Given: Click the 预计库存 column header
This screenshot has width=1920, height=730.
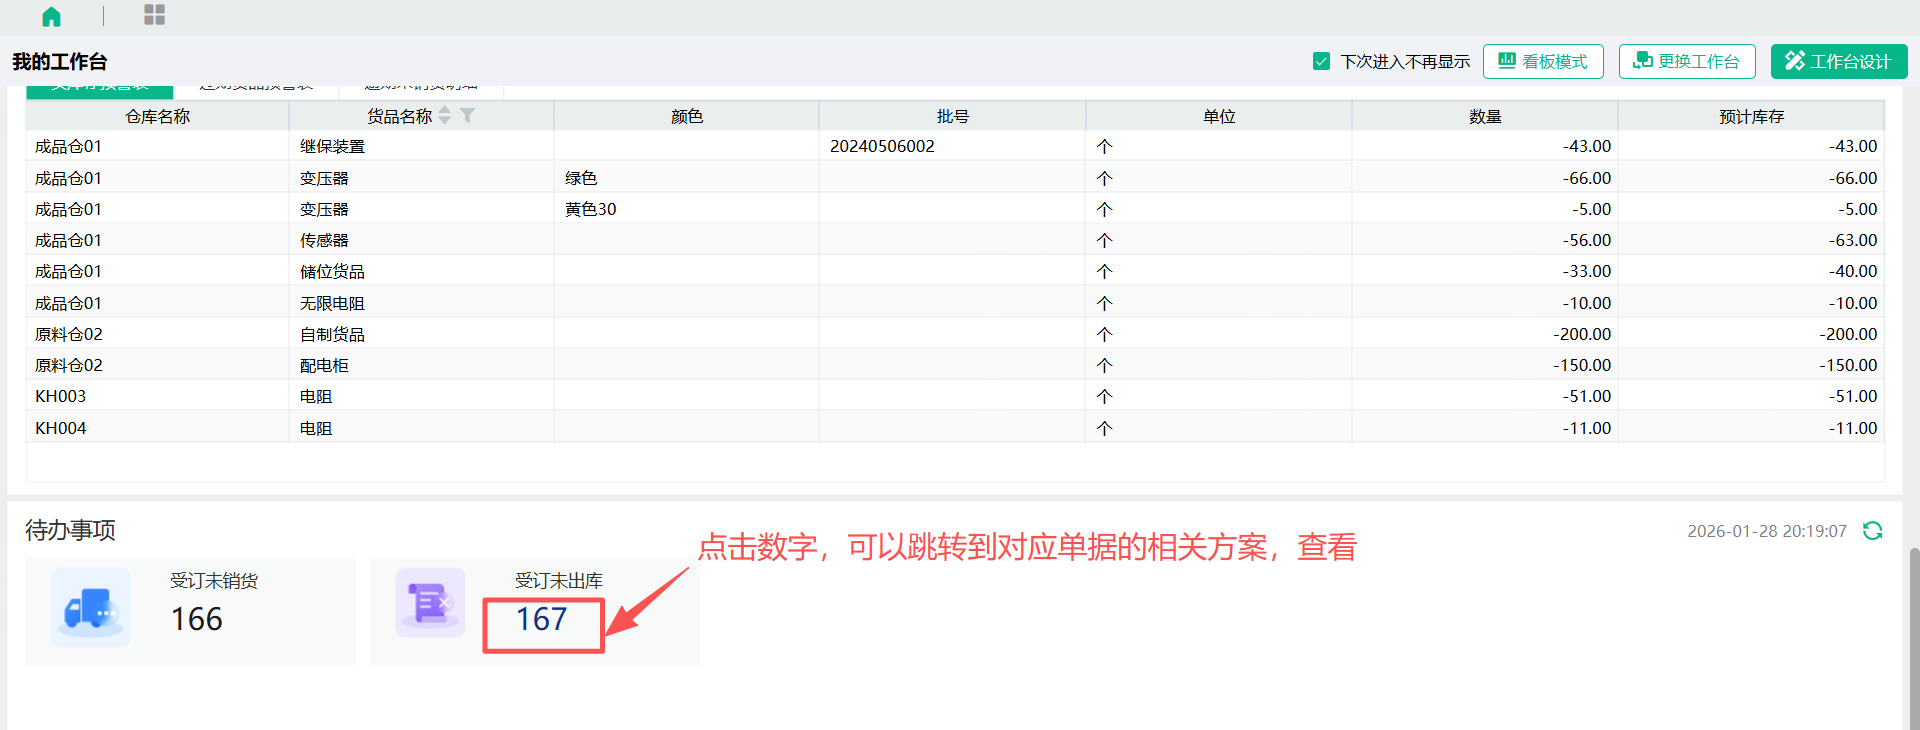Looking at the screenshot, I should coord(1750,116).
